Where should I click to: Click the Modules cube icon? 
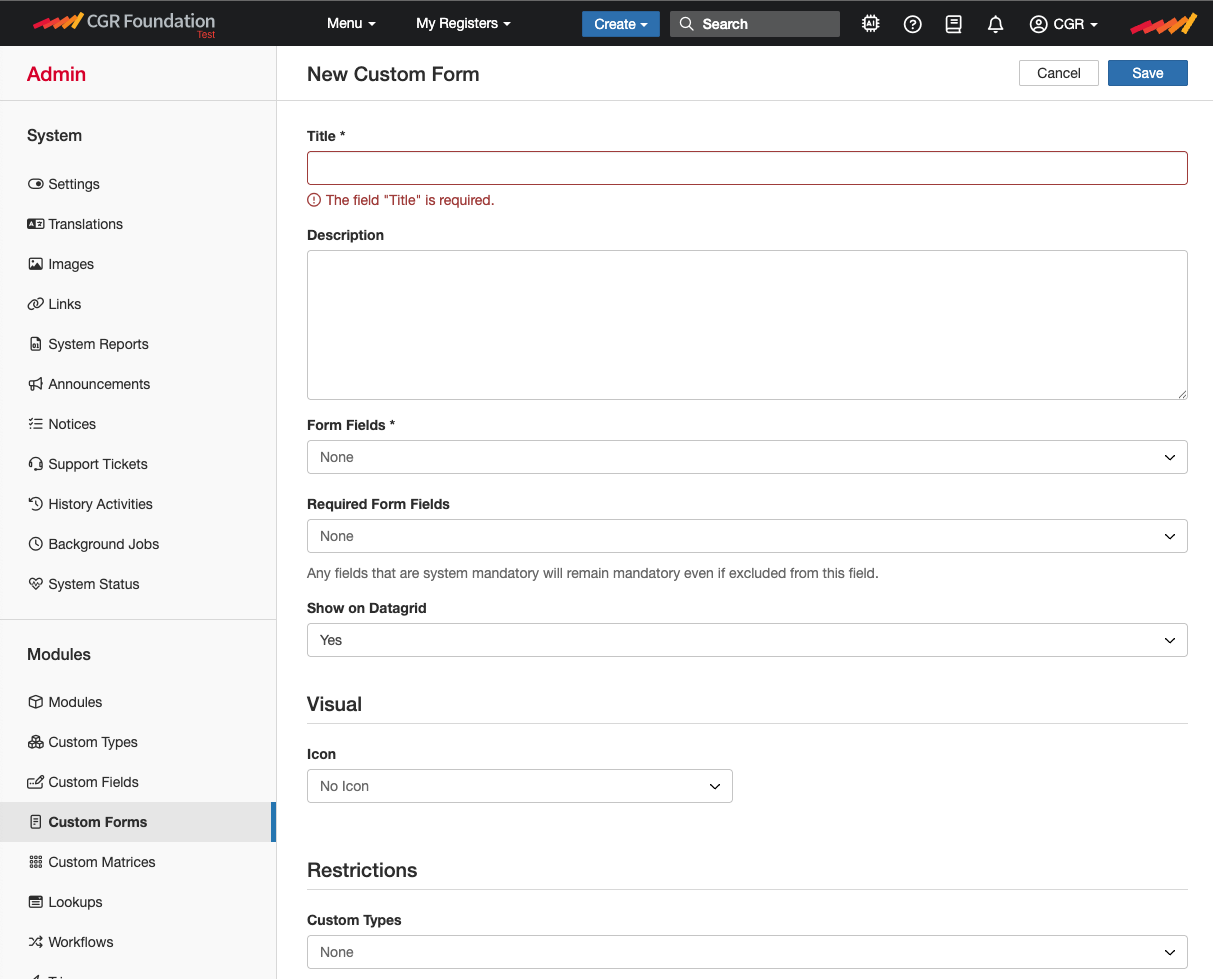click(36, 702)
